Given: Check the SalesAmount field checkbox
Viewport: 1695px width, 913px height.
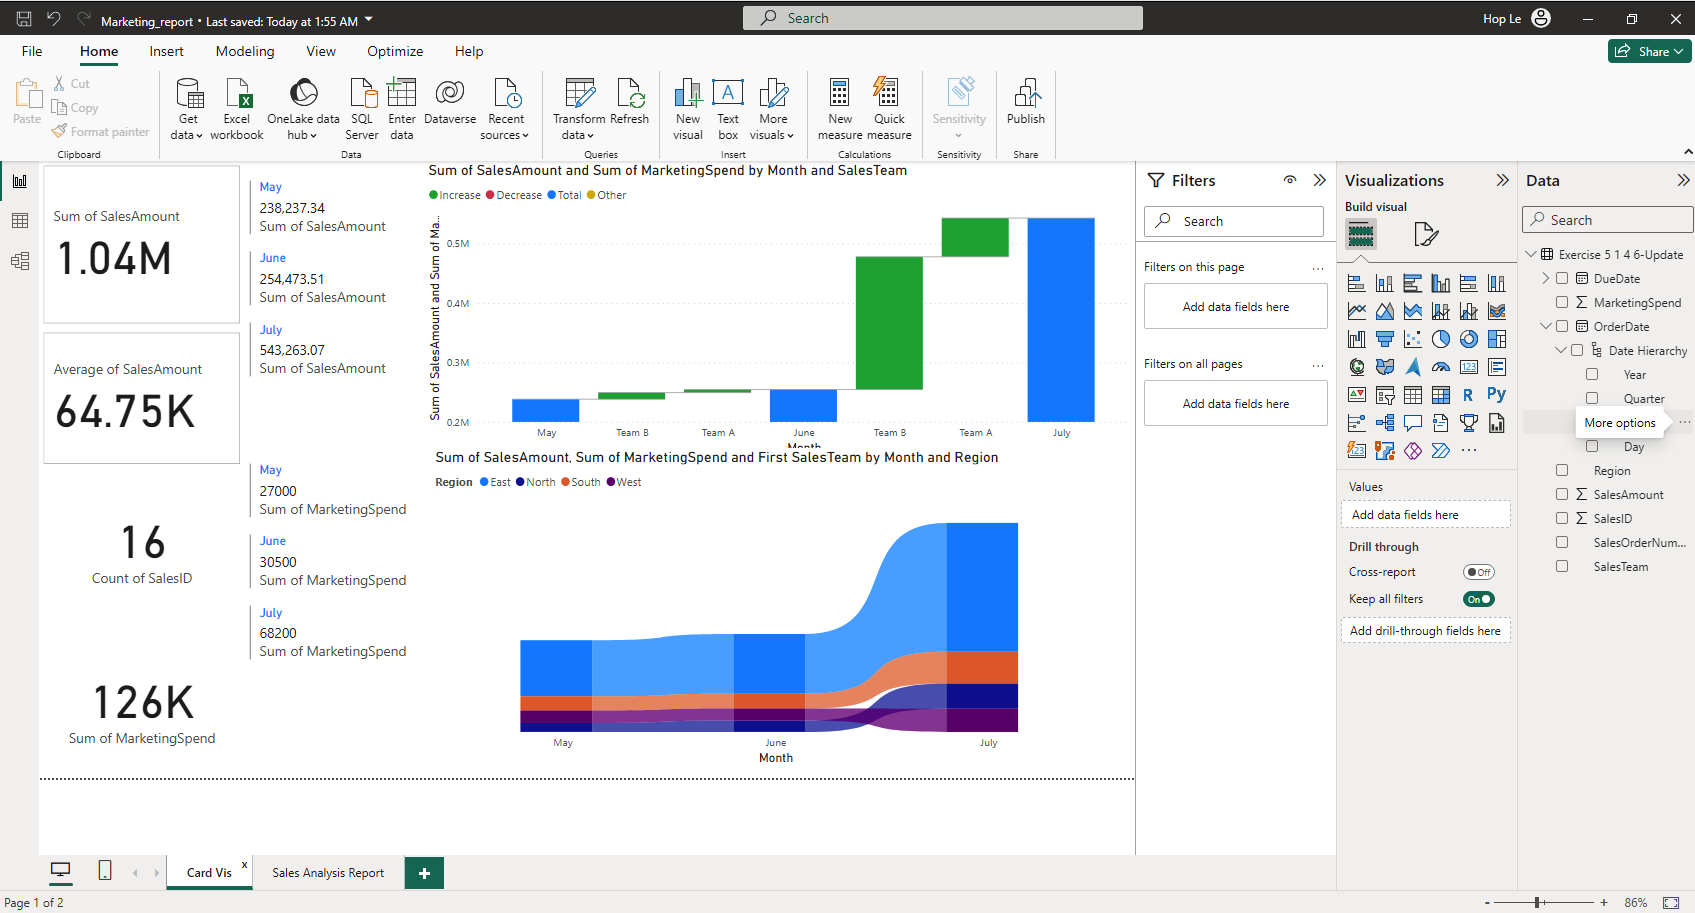Looking at the screenshot, I should [x=1563, y=494].
